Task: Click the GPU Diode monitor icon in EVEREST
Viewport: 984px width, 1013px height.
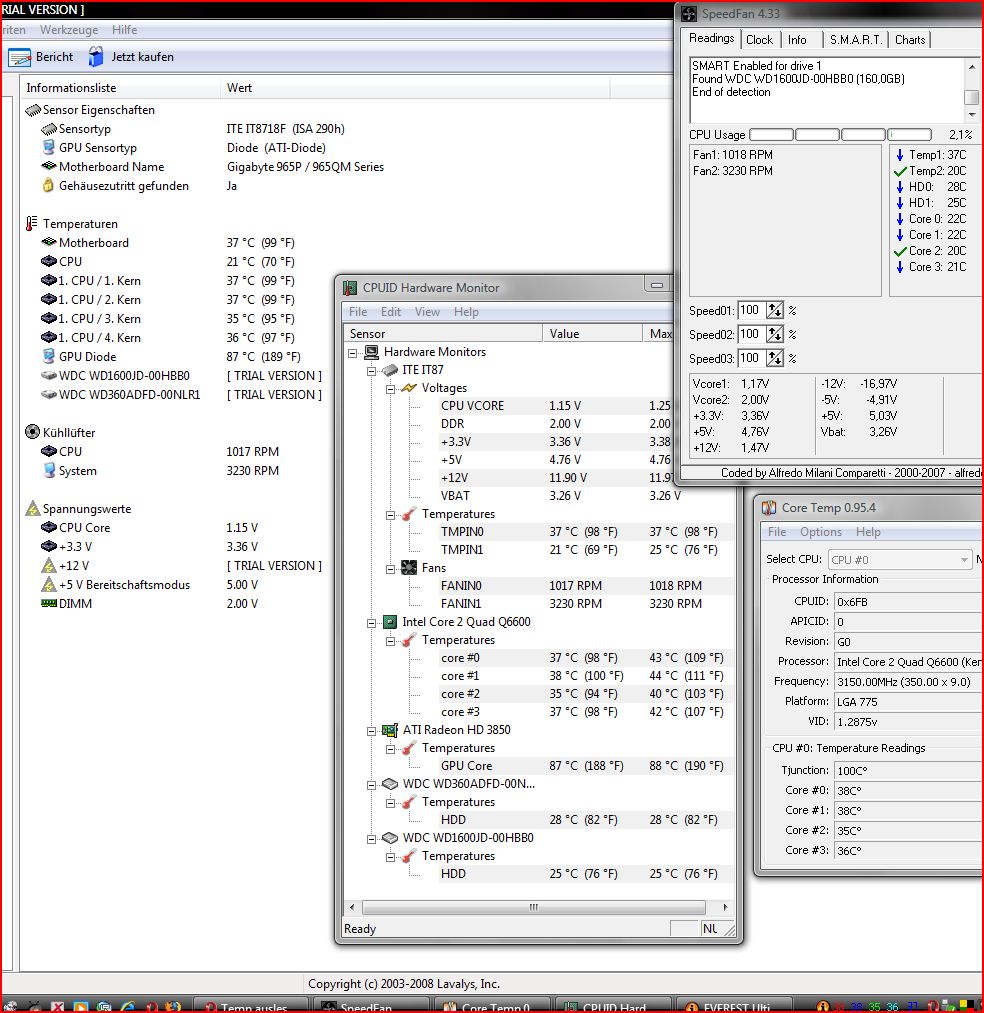Action: (48, 356)
